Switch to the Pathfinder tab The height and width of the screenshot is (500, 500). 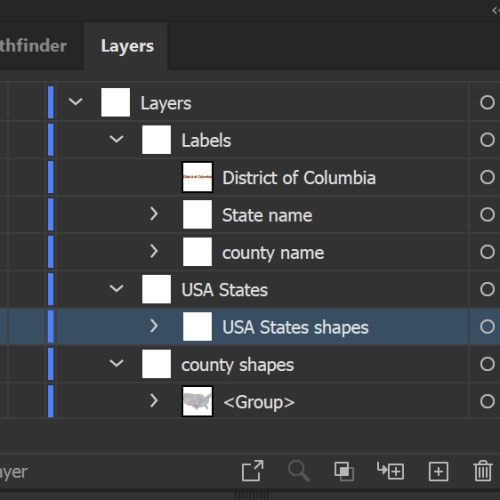33,46
